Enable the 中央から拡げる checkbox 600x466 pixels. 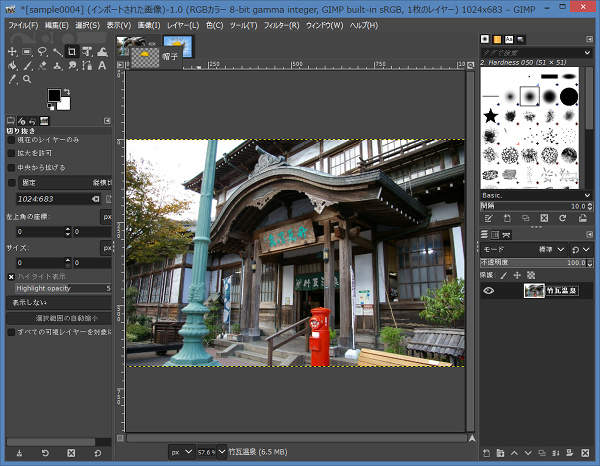point(12,167)
